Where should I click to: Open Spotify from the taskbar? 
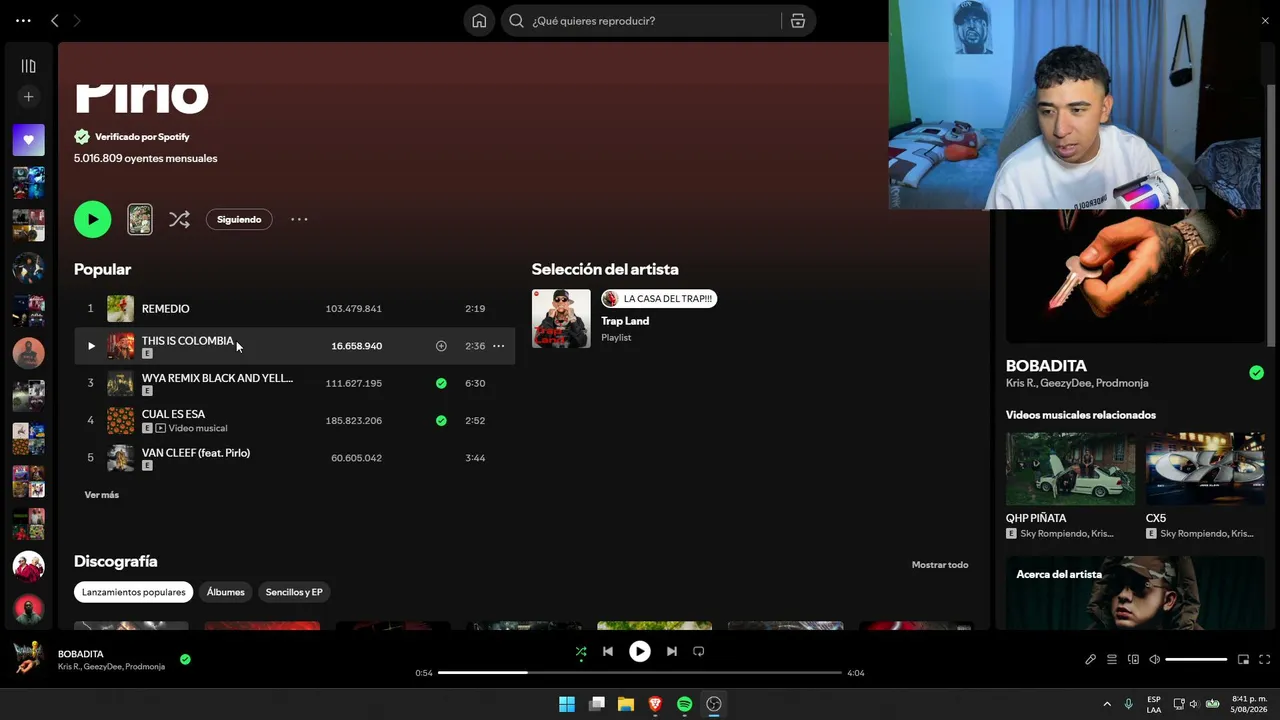(x=684, y=704)
